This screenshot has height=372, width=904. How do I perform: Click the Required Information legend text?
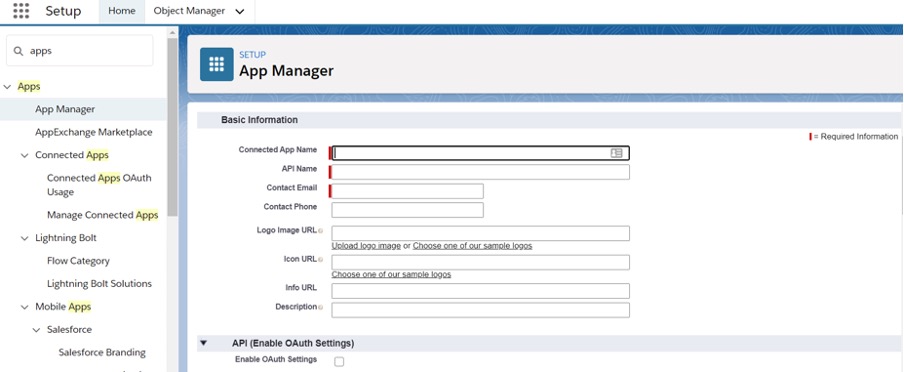[856, 137]
